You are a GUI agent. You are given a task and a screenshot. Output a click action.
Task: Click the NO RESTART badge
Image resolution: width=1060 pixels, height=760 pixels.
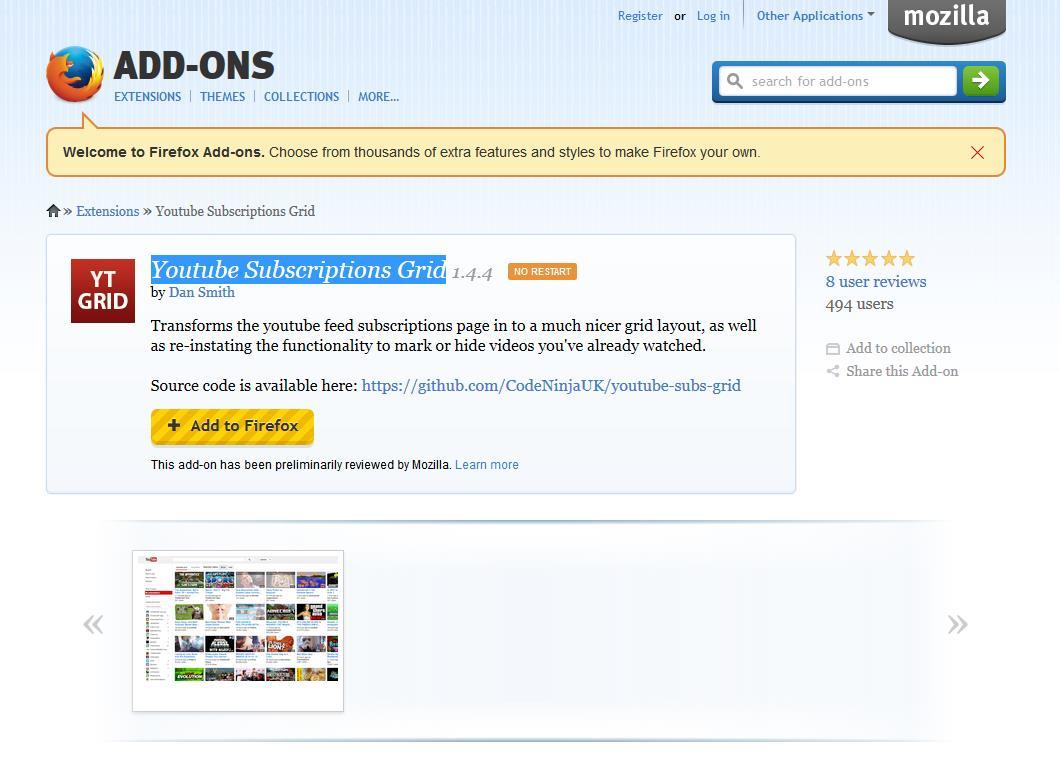pos(542,271)
